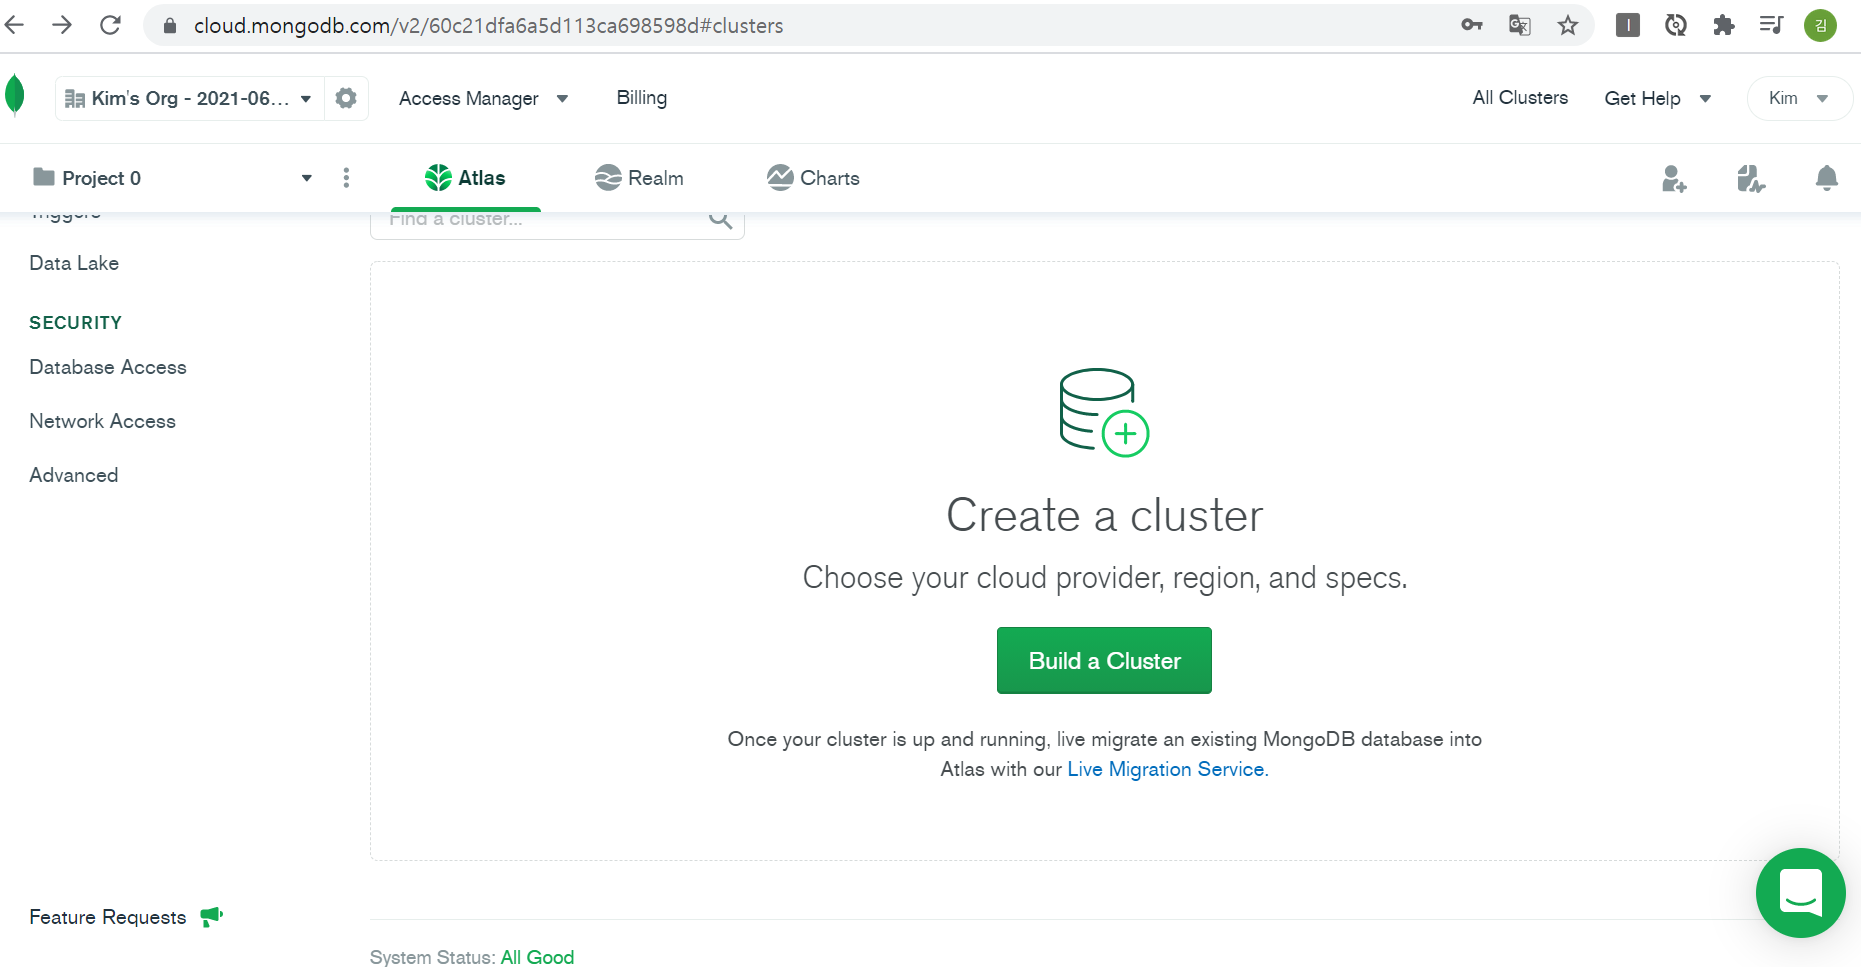This screenshot has height=967, width=1861.
Task: Click the address bar URL
Action: [x=488, y=26]
